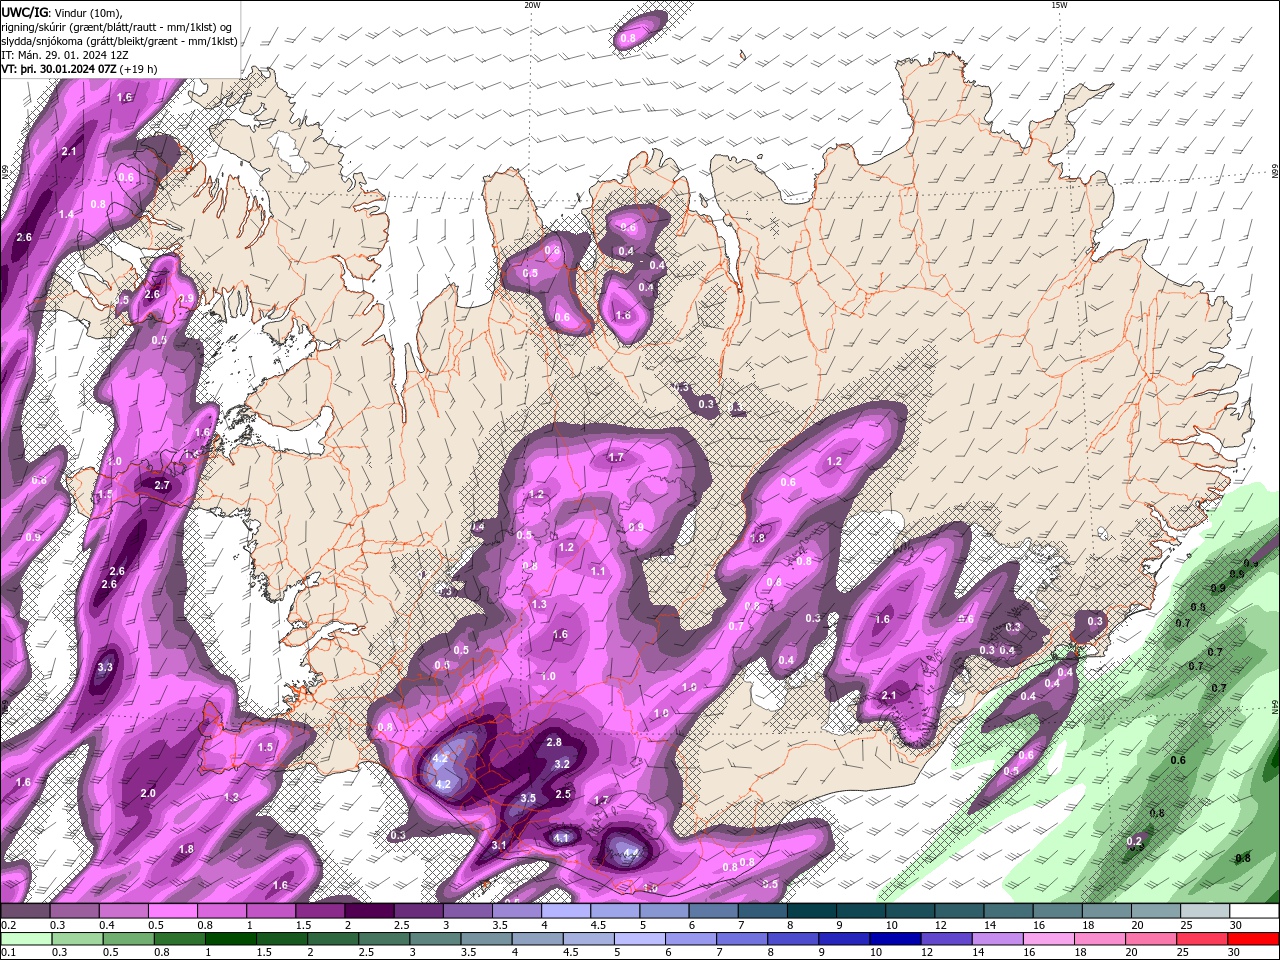The image size is (1280, 960).
Task: Select the 4.1 value on the map
Action: coord(561,838)
